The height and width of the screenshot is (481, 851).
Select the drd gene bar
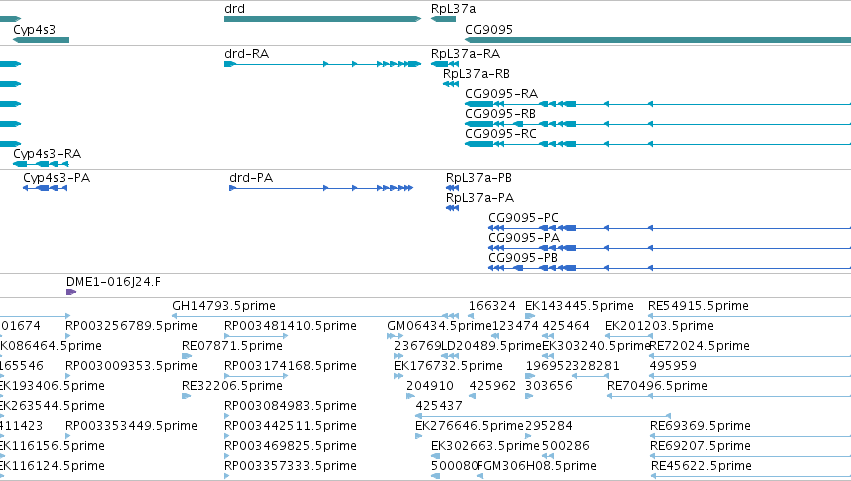click(x=322, y=19)
